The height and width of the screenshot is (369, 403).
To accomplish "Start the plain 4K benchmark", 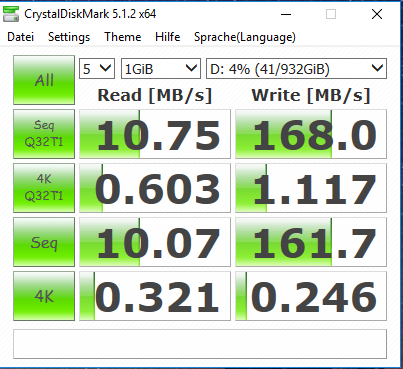I will [x=44, y=296].
